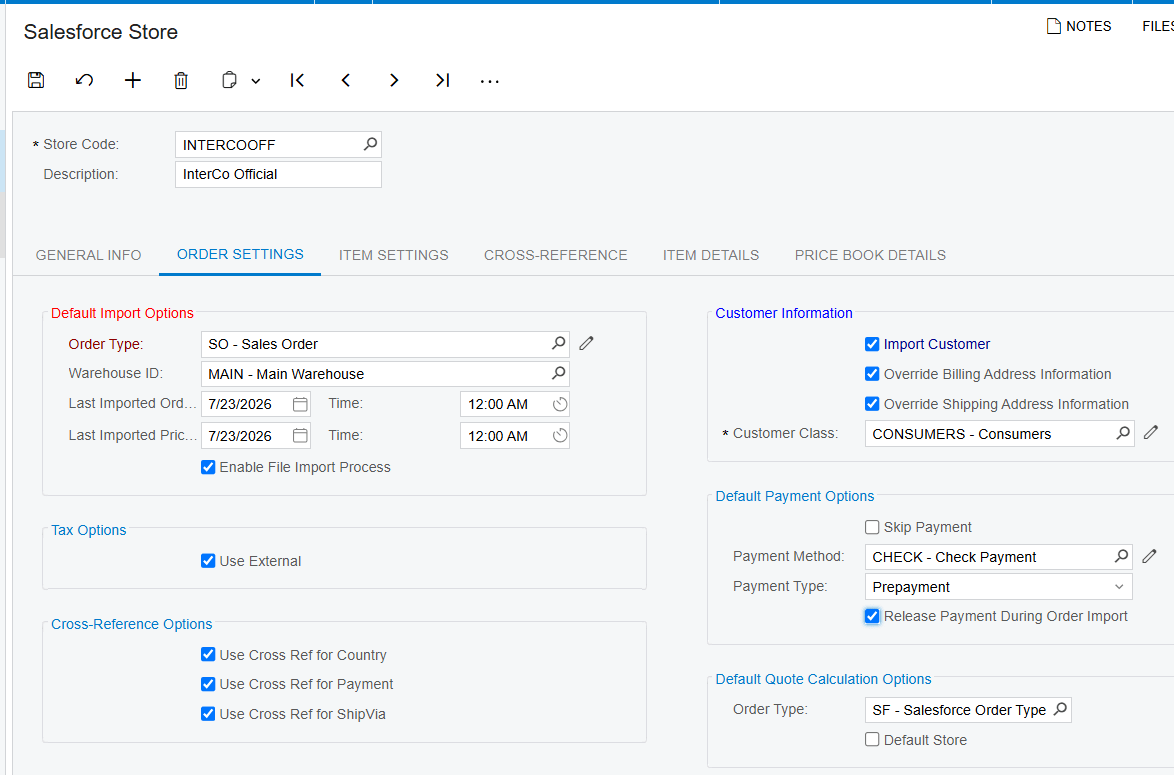Open the Price Book Details tab

coord(870,255)
